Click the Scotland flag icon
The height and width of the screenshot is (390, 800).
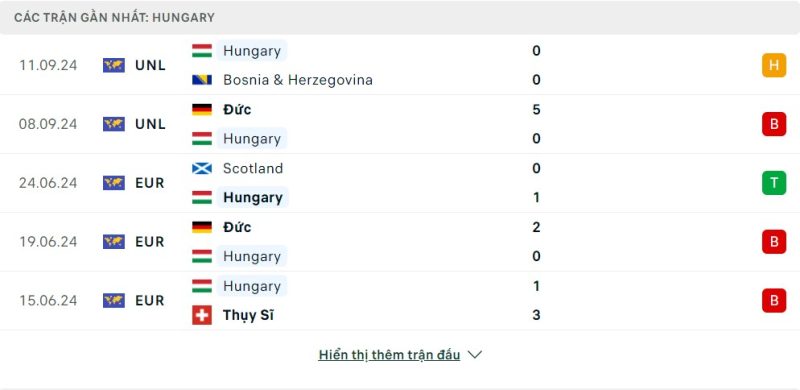202,168
